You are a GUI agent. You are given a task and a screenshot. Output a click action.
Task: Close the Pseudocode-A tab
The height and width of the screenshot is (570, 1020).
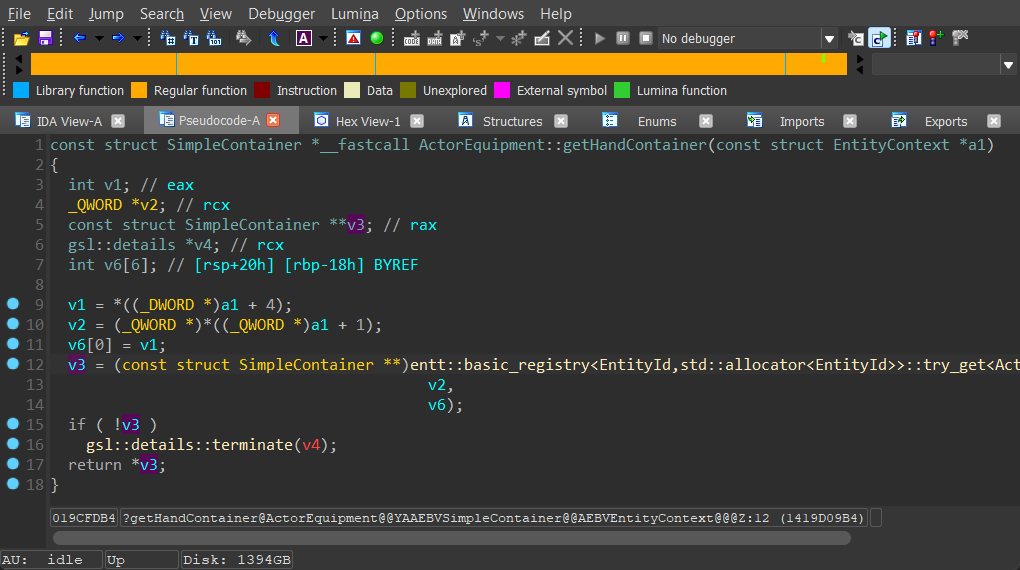pos(273,121)
